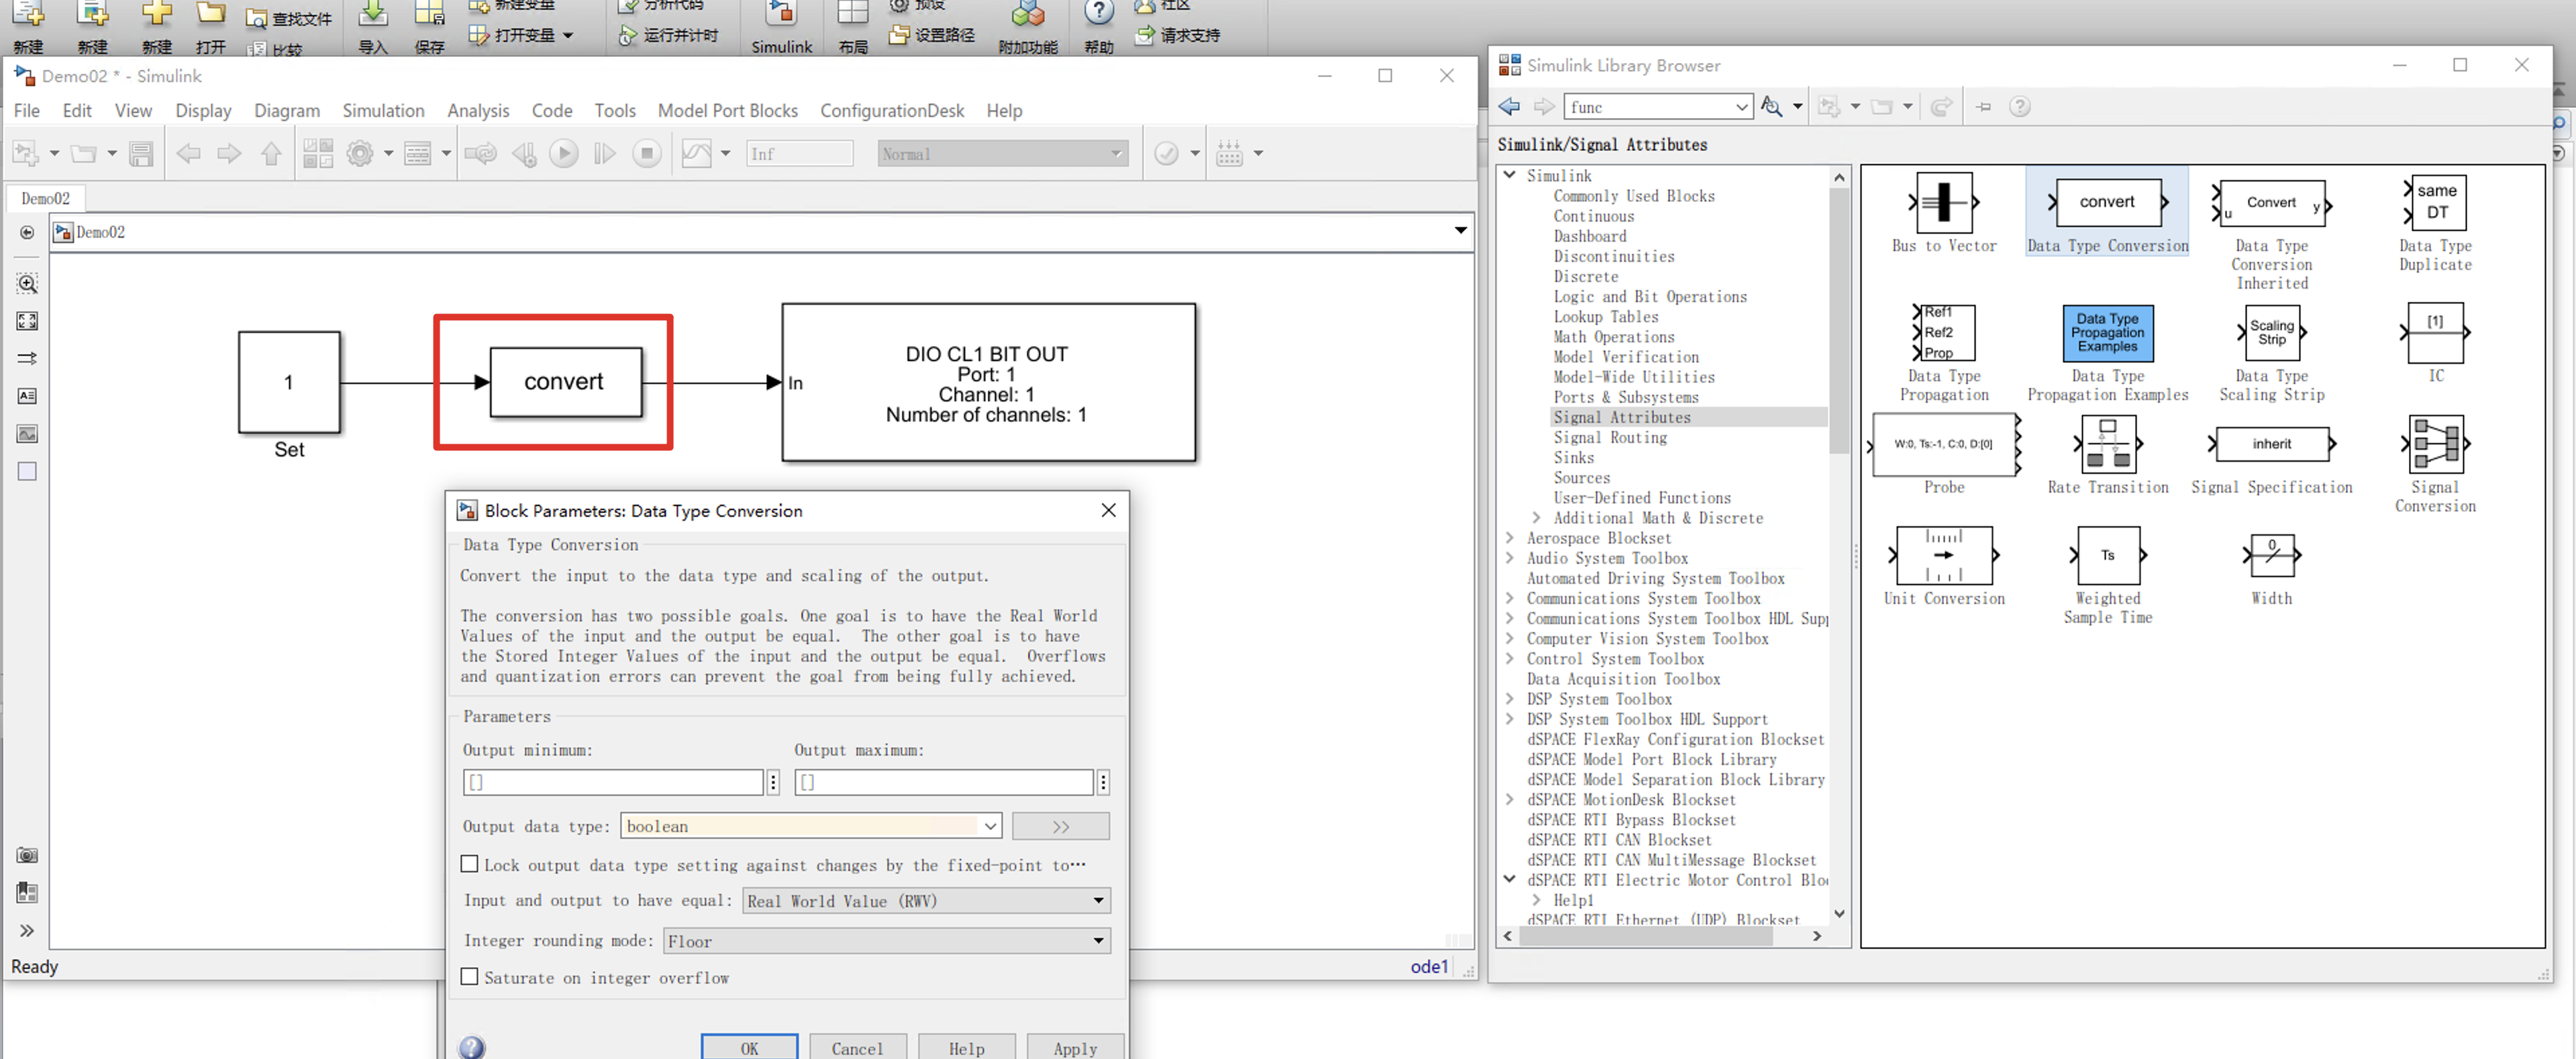Open the simulation mode Normal dropdown

1002,153
